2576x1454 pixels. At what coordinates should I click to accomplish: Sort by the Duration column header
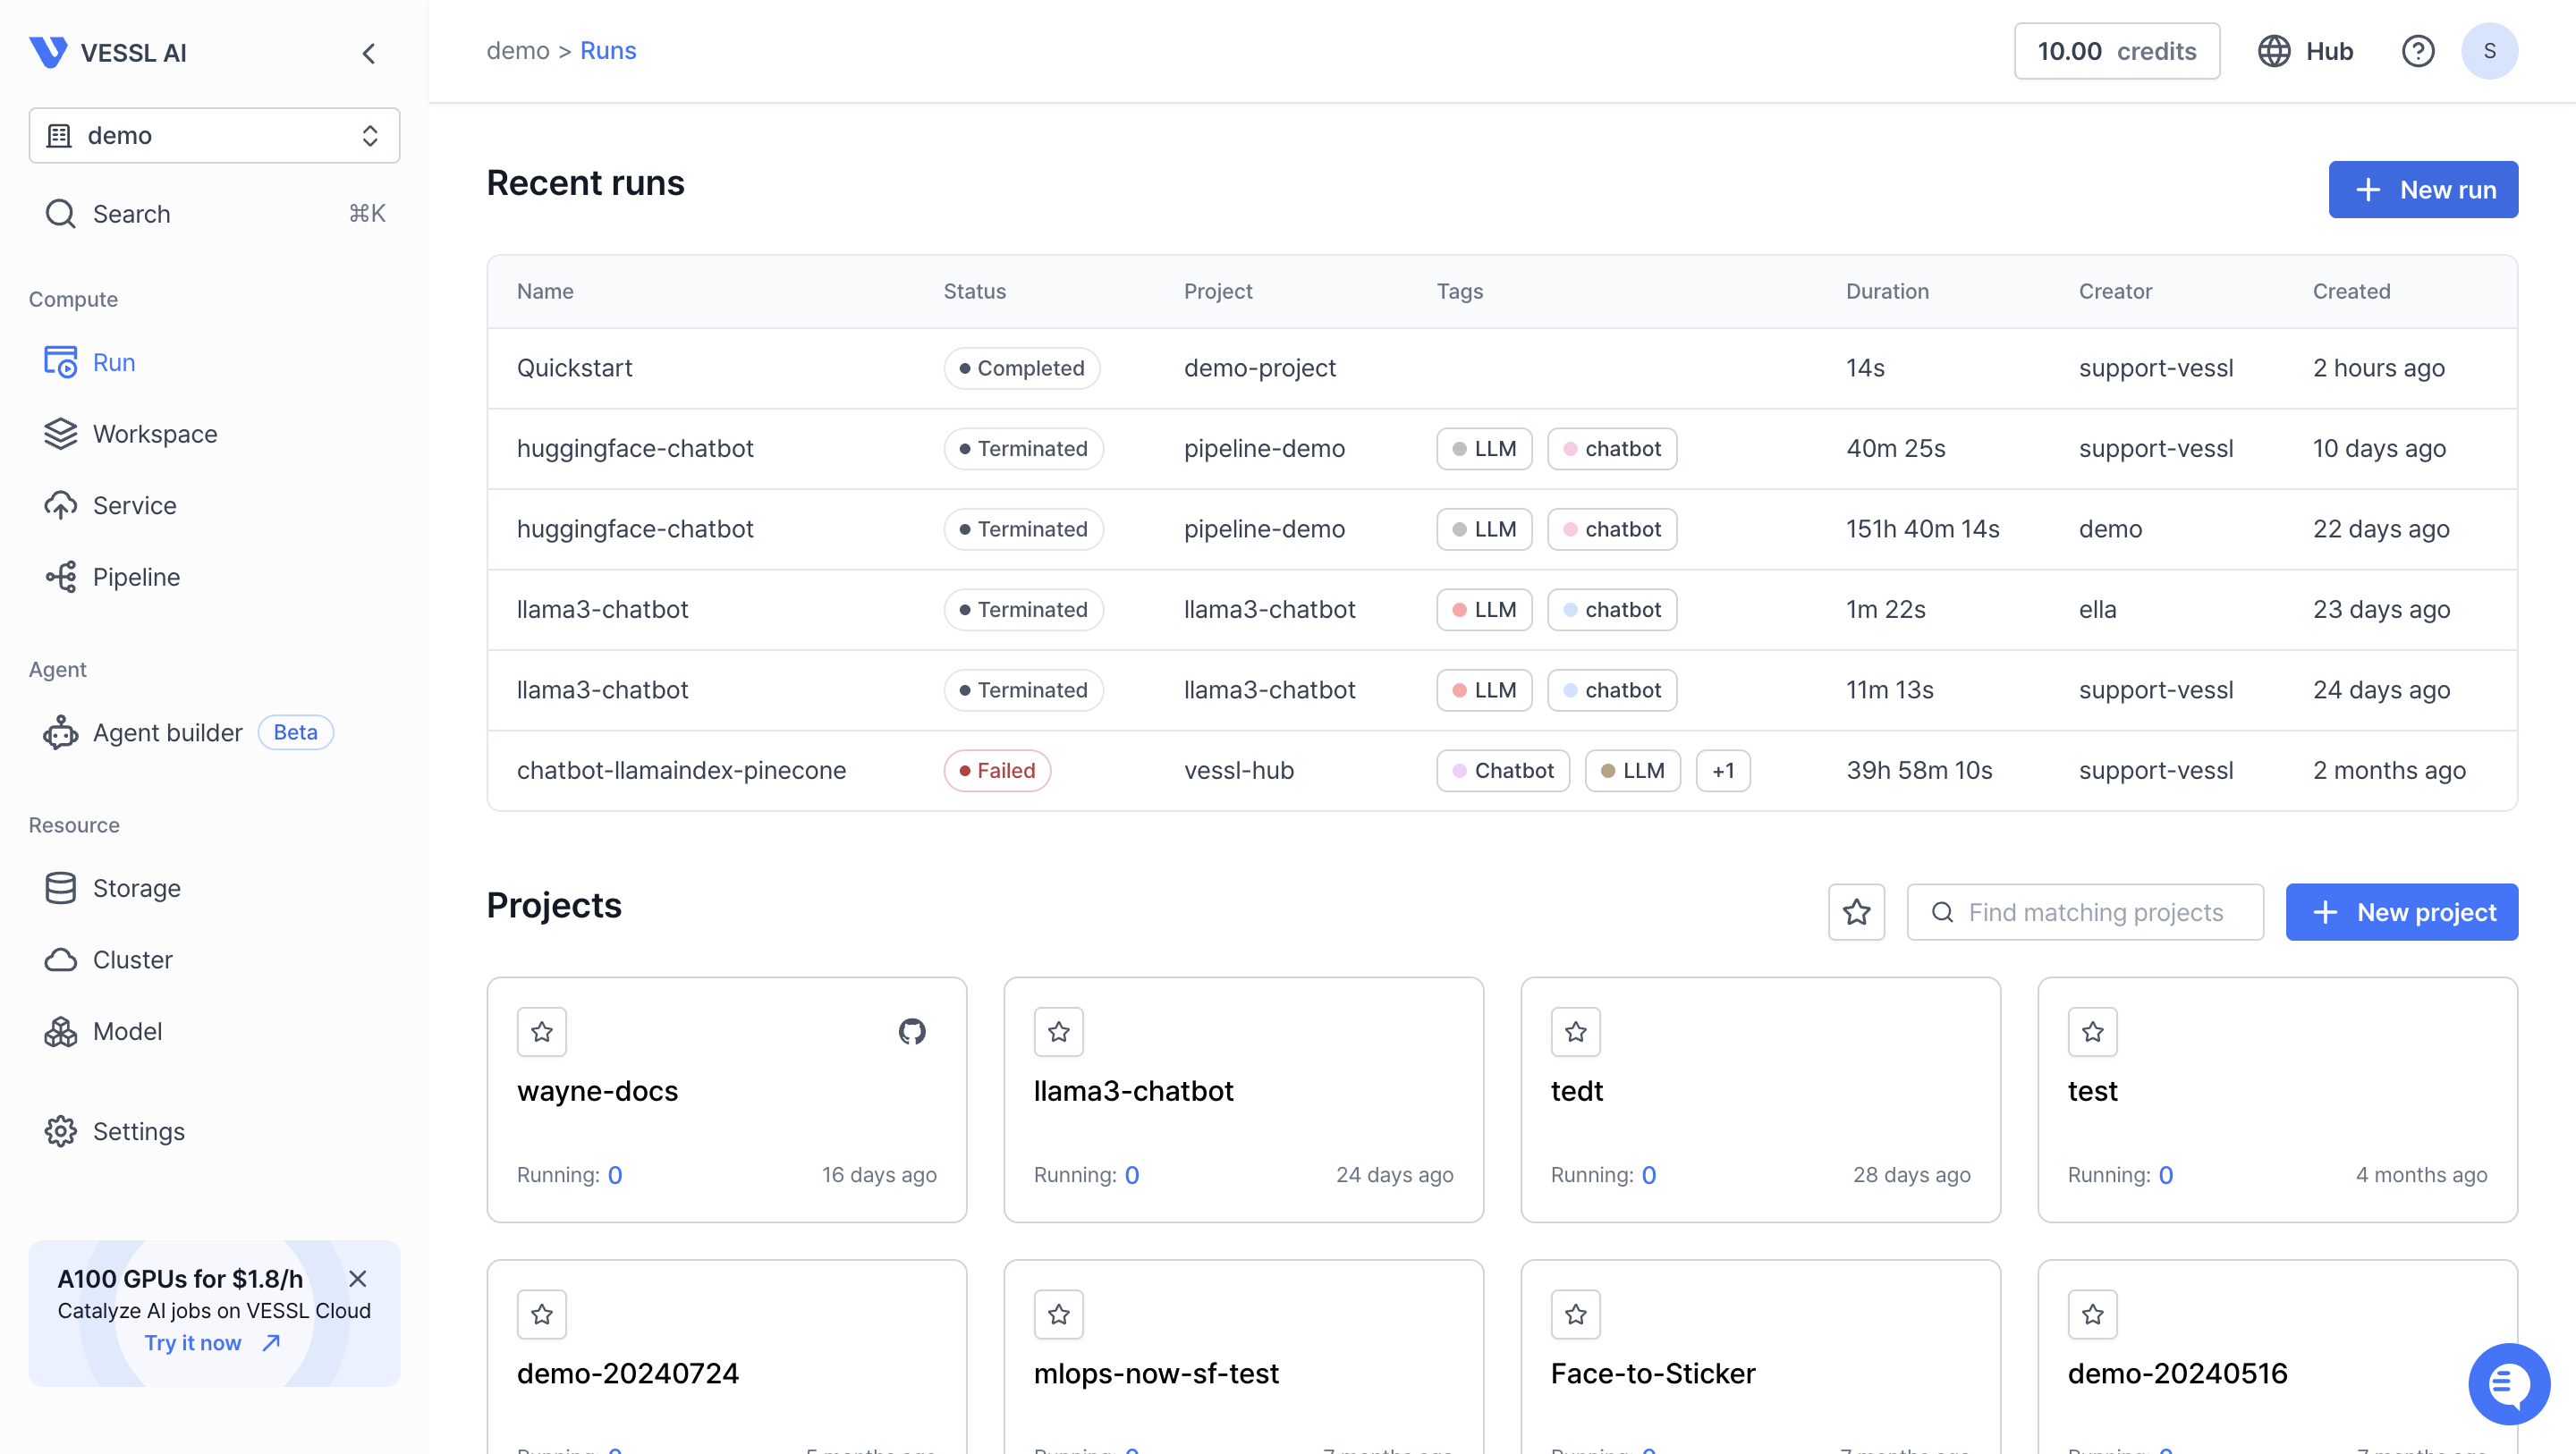(x=1886, y=291)
